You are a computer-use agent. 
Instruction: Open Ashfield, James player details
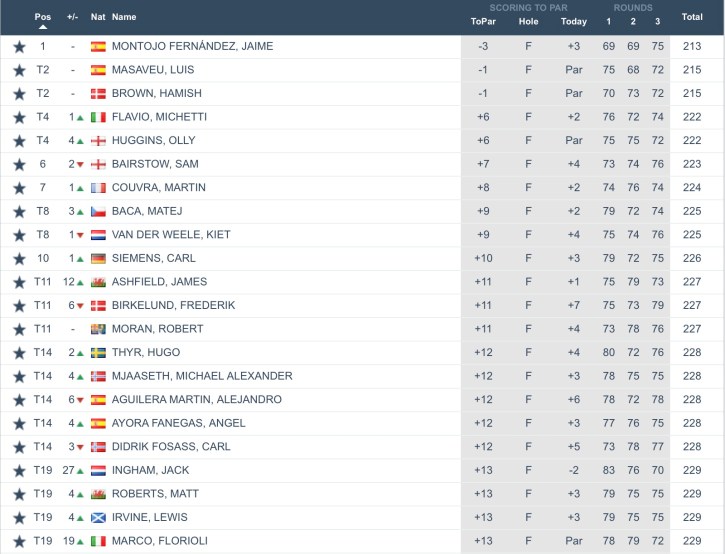tap(159, 282)
